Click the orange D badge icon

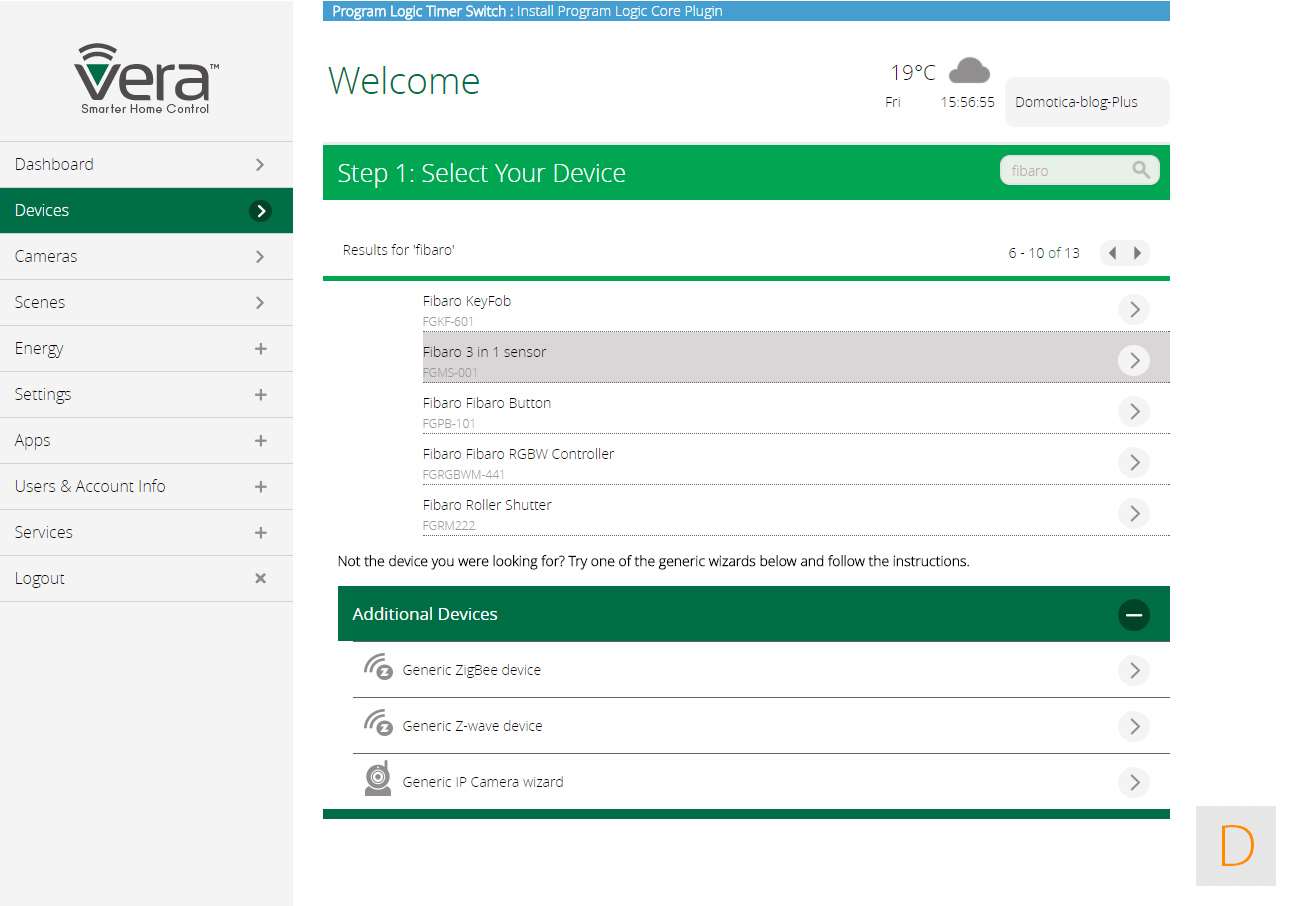pos(1236,846)
